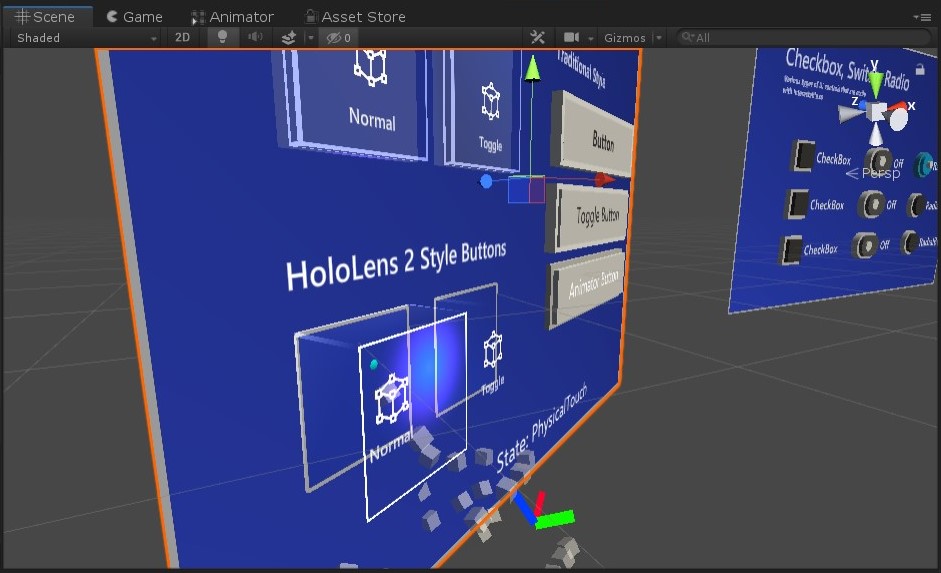The width and height of the screenshot is (941, 573).
Task: Select the HoloLens 2 Toggle button
Action: click(466, 349)
